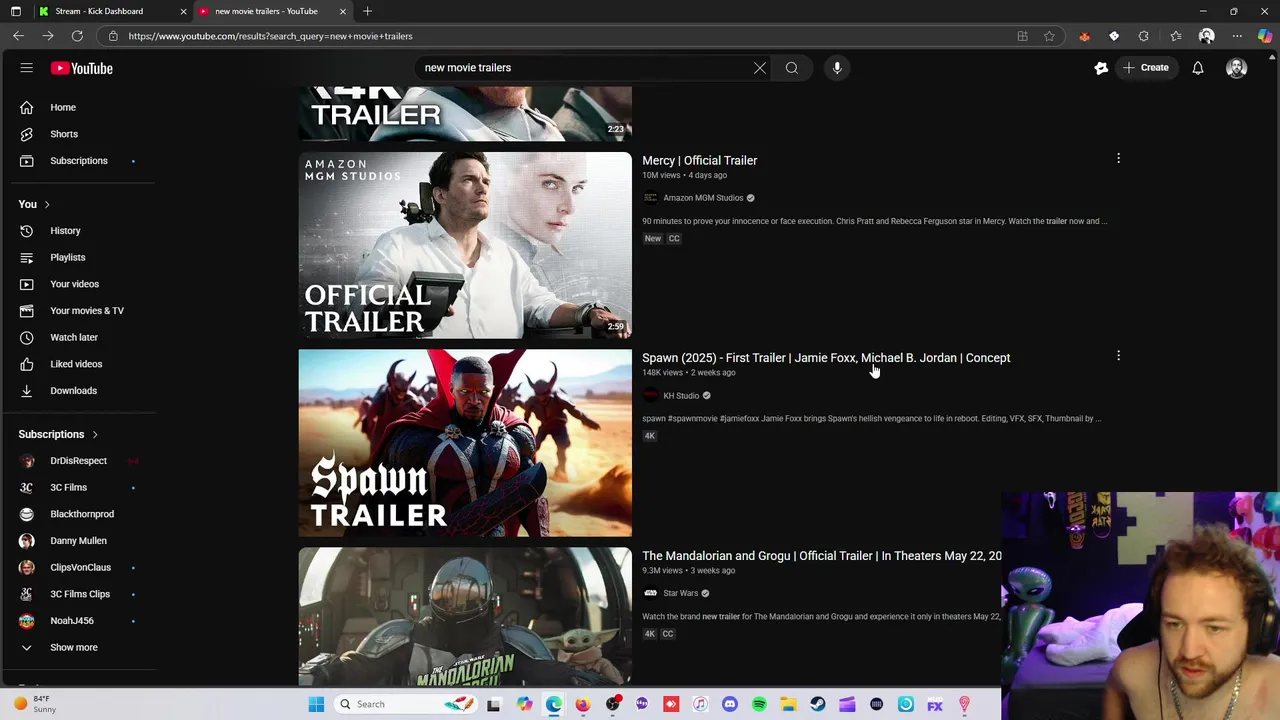Open the Windows Start menu
1280x720 pixels.
tap(316, 704)
